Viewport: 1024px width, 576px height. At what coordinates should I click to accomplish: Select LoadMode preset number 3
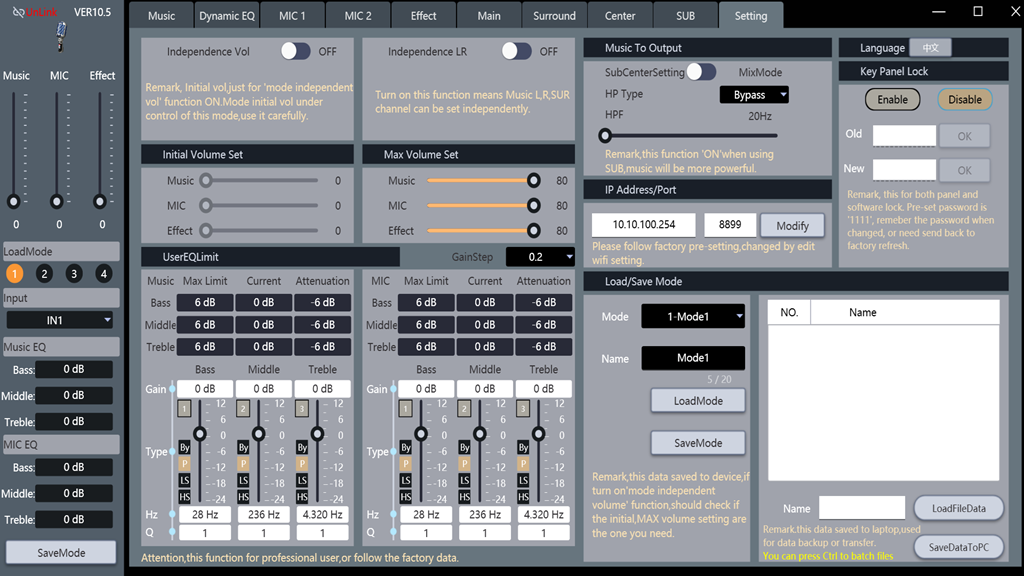73,274
